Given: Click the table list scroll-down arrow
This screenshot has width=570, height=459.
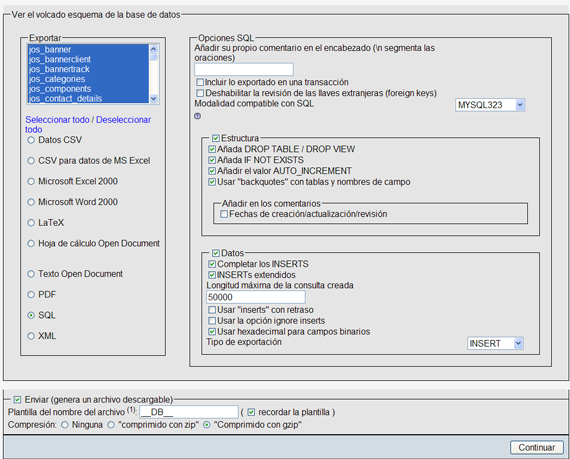Looking at the screenshot, I should pyautogui.click(x=153, y=98).
